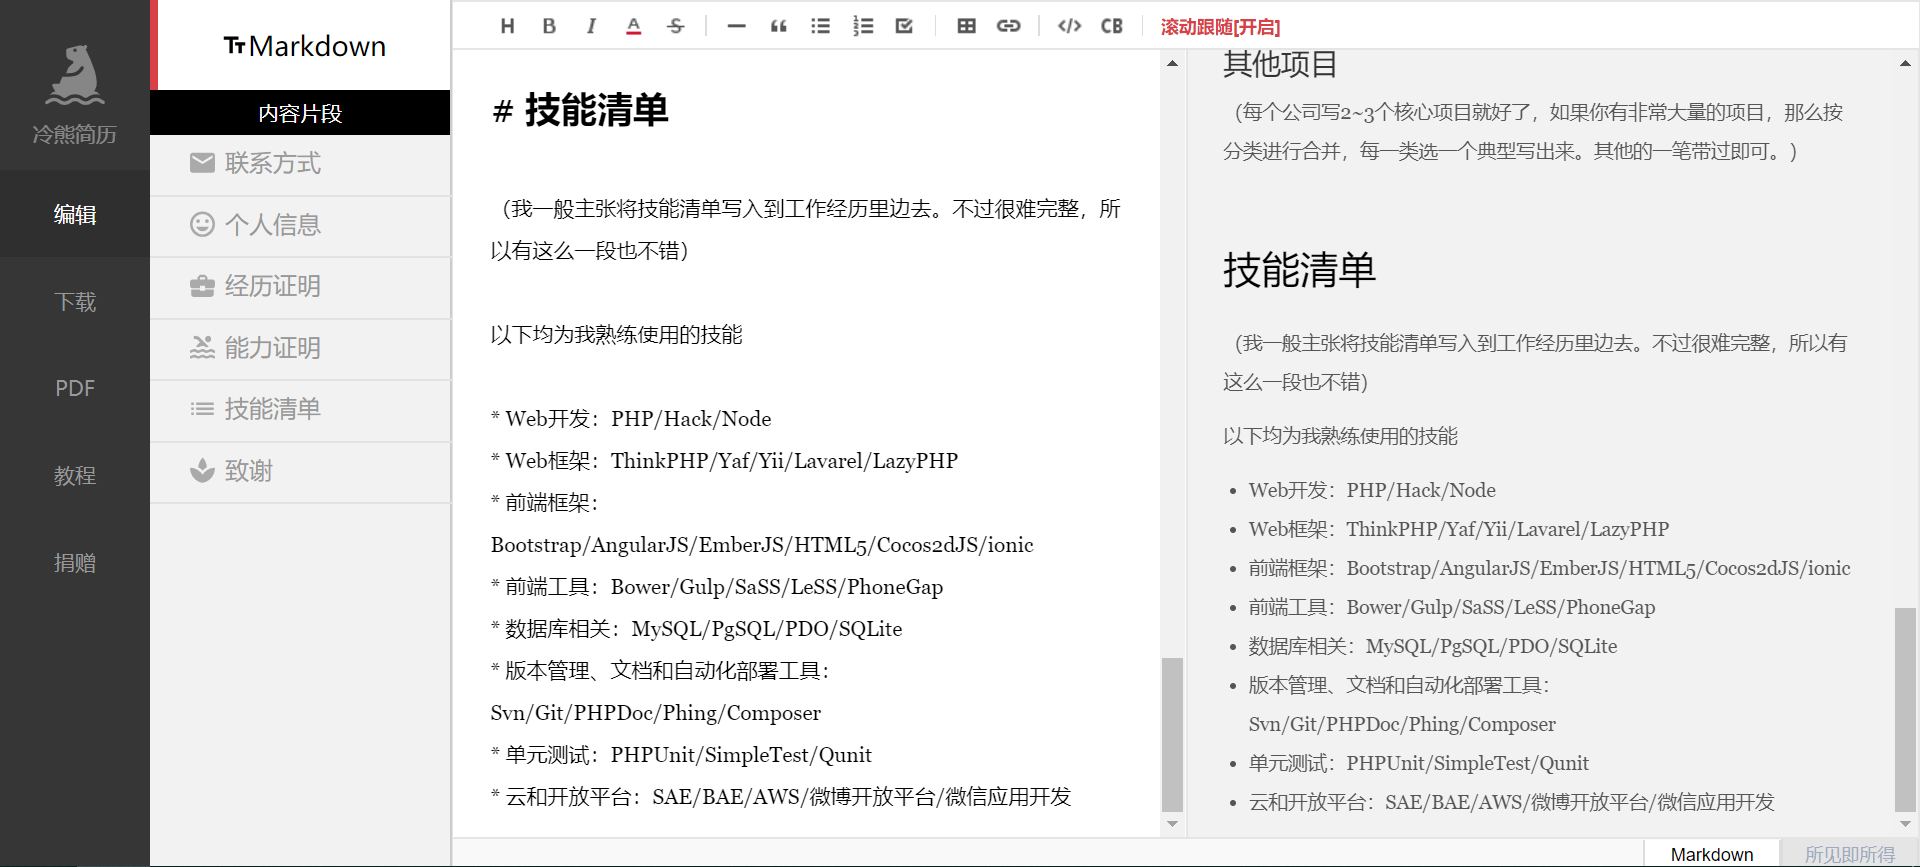1920x867 pixels.
Task: Click the smiley icon beside 个人信息
Action: point(202,224)
